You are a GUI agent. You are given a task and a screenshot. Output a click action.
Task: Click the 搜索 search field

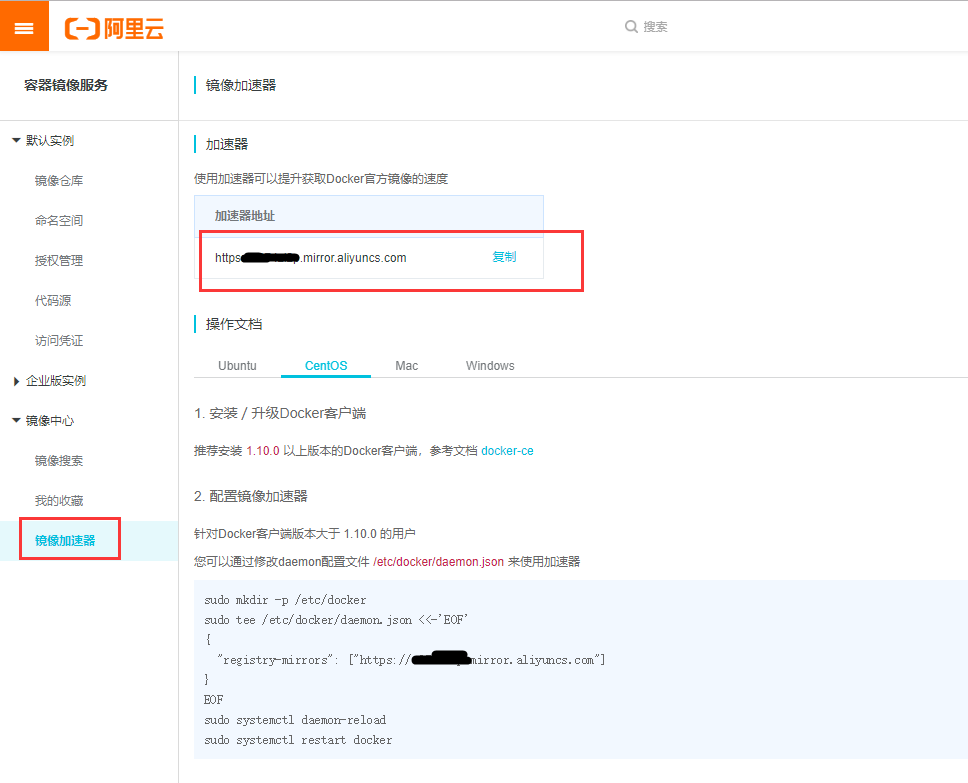tap(655, 27)
